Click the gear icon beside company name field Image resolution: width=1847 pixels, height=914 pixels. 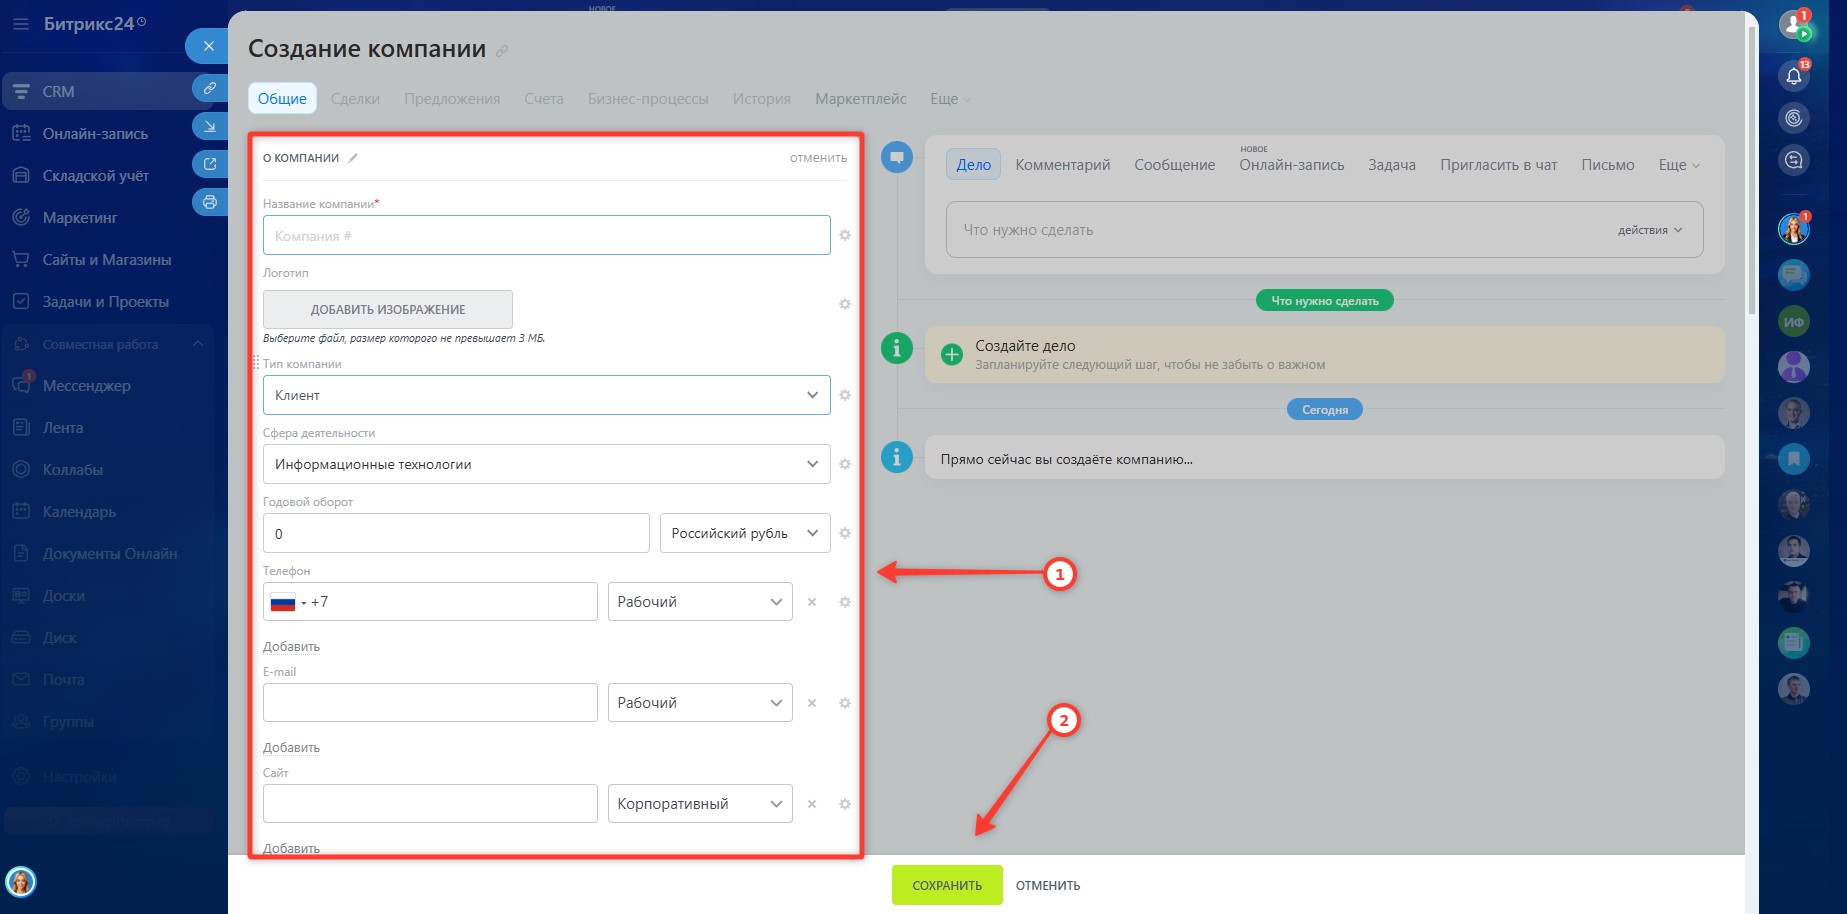tap(844, 235)
